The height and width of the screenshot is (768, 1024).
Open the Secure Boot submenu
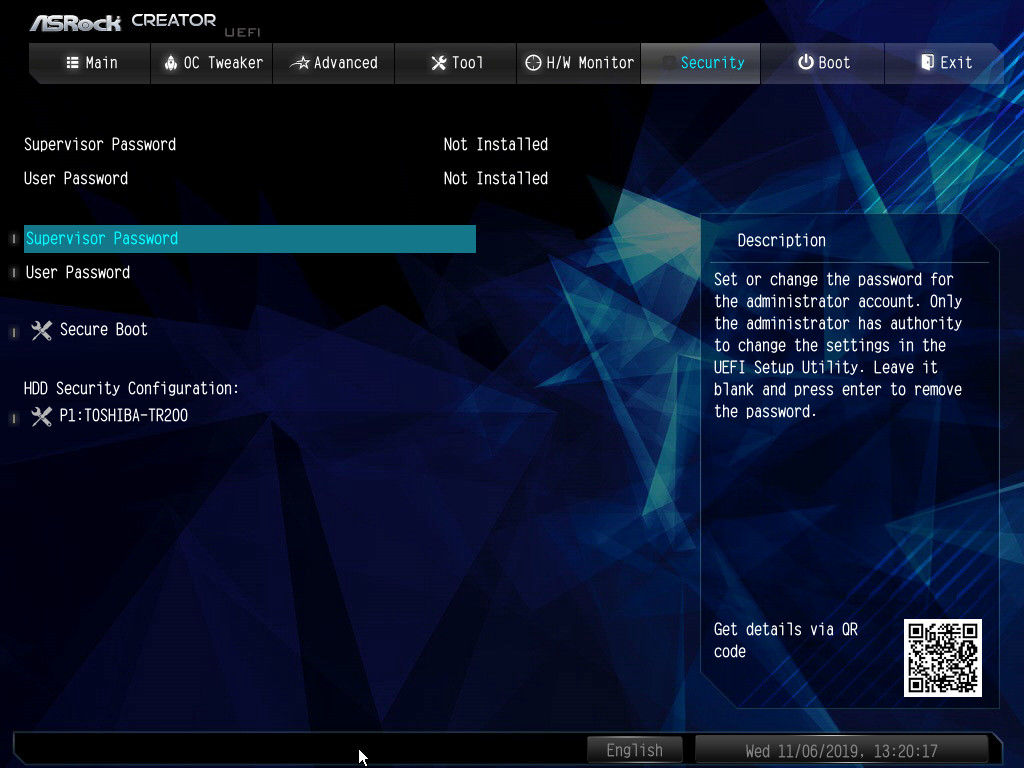pyautogui.click(x=103, y=330)
